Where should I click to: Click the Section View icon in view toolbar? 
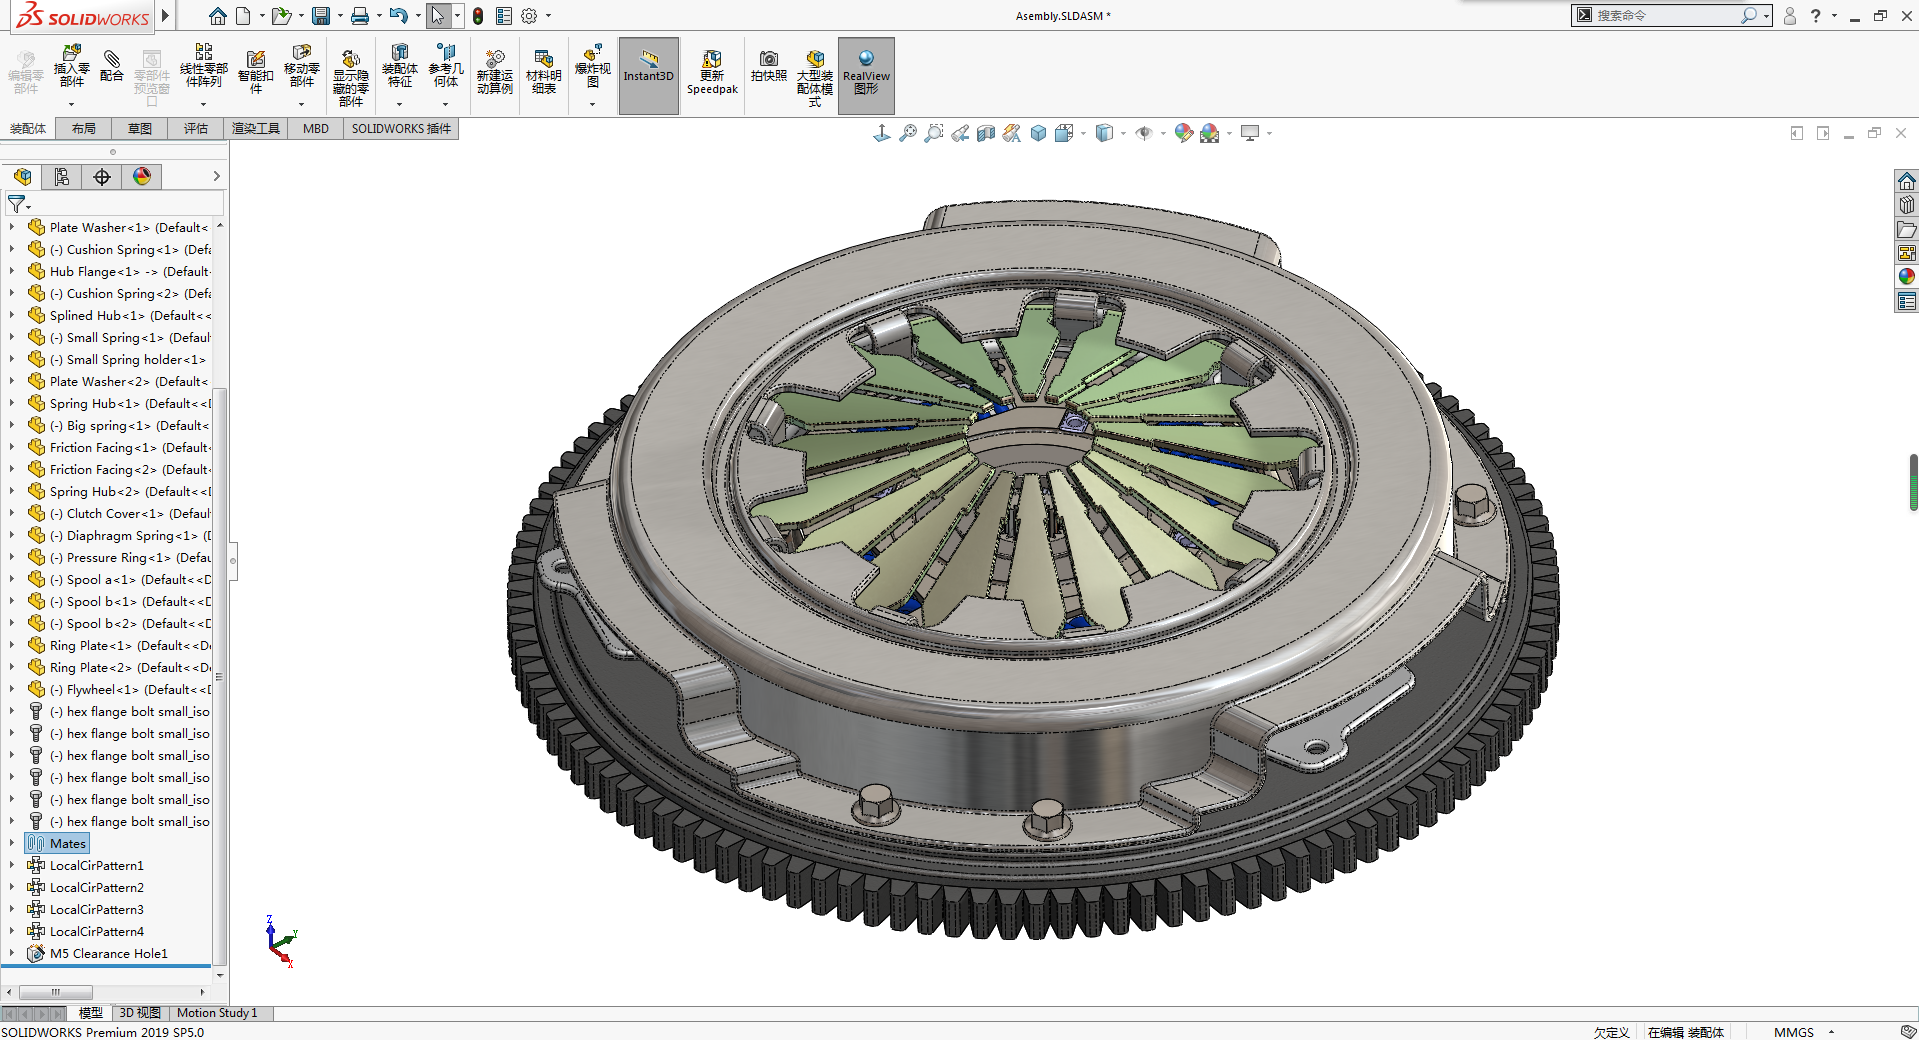click(x=986, y=133)
